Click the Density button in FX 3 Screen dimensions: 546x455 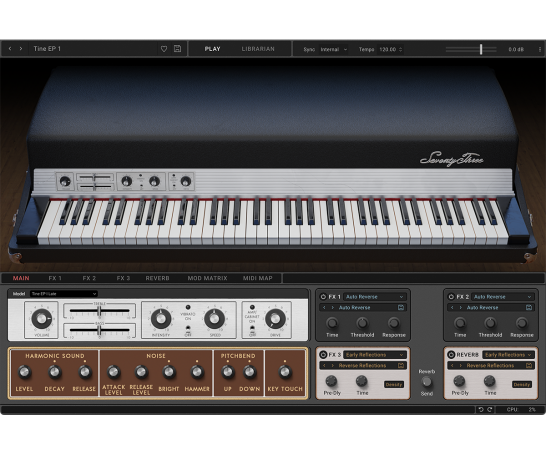click(394, 384)
